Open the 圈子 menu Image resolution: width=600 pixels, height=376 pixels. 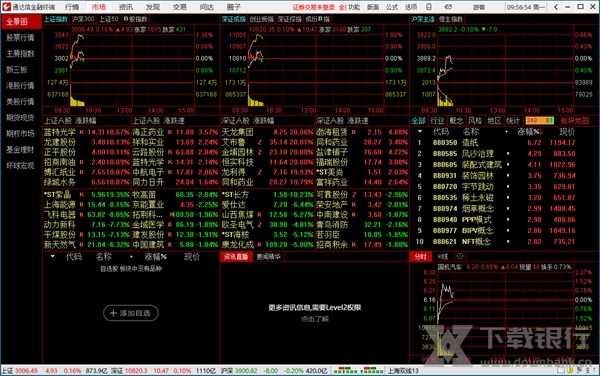click(233, 7)
